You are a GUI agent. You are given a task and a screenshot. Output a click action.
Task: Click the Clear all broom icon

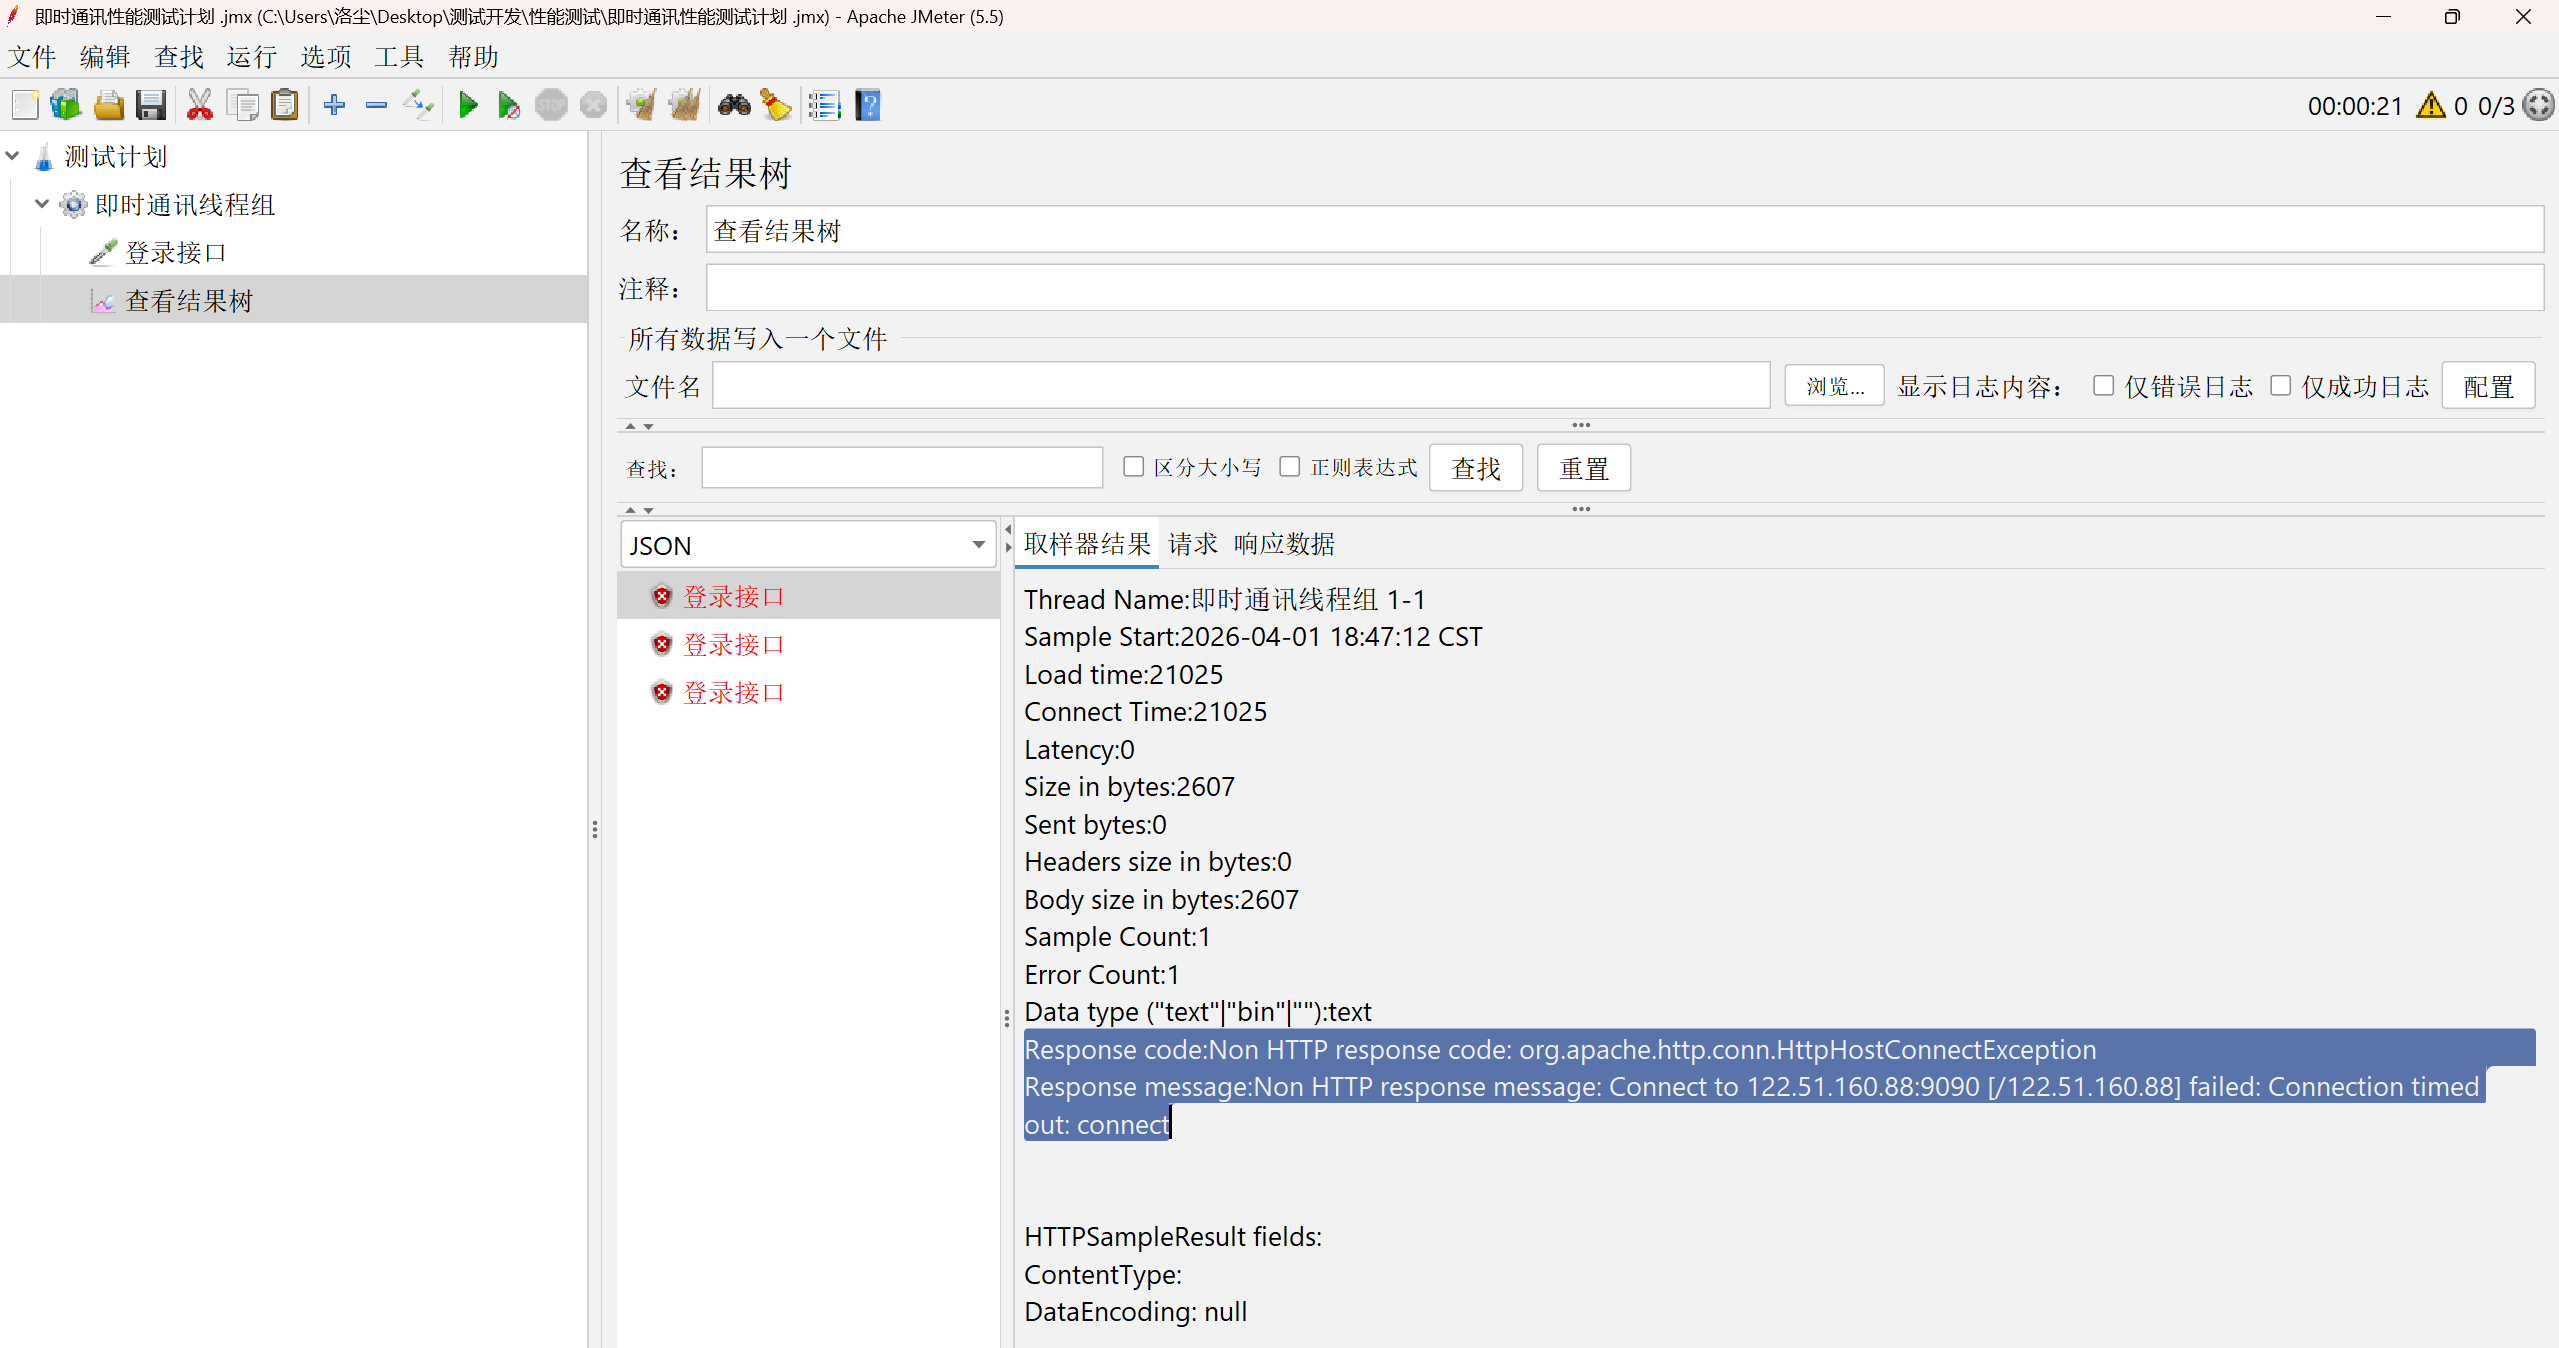tap(685, 105)
